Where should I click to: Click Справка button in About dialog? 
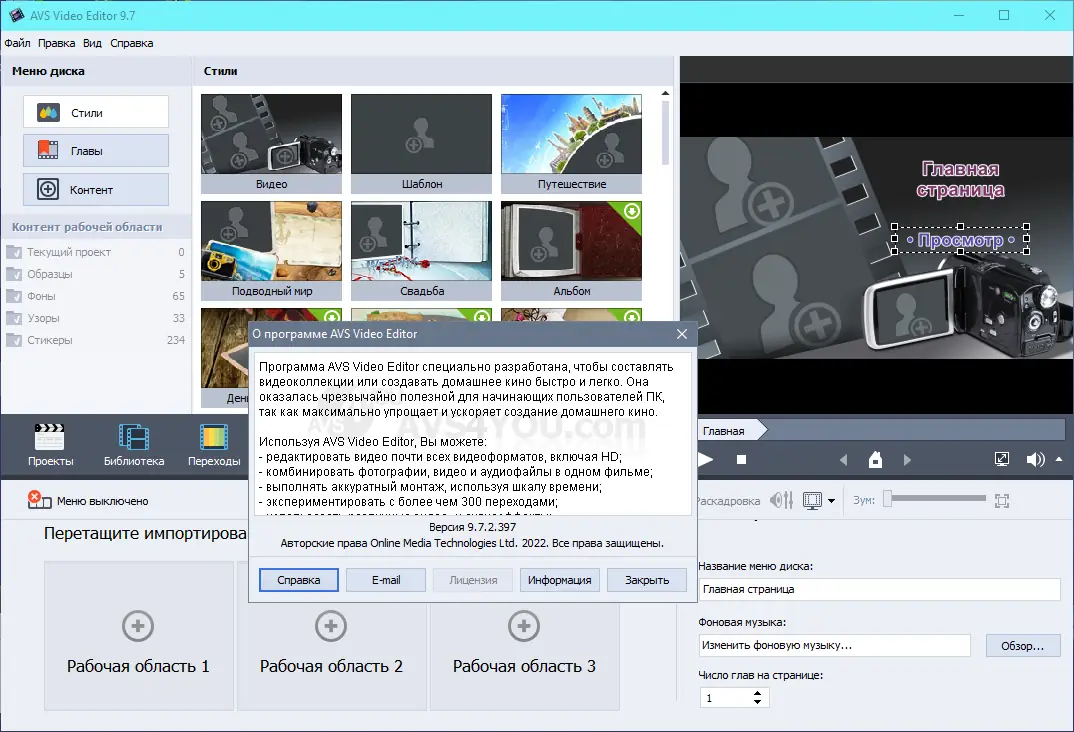point(299,580)
